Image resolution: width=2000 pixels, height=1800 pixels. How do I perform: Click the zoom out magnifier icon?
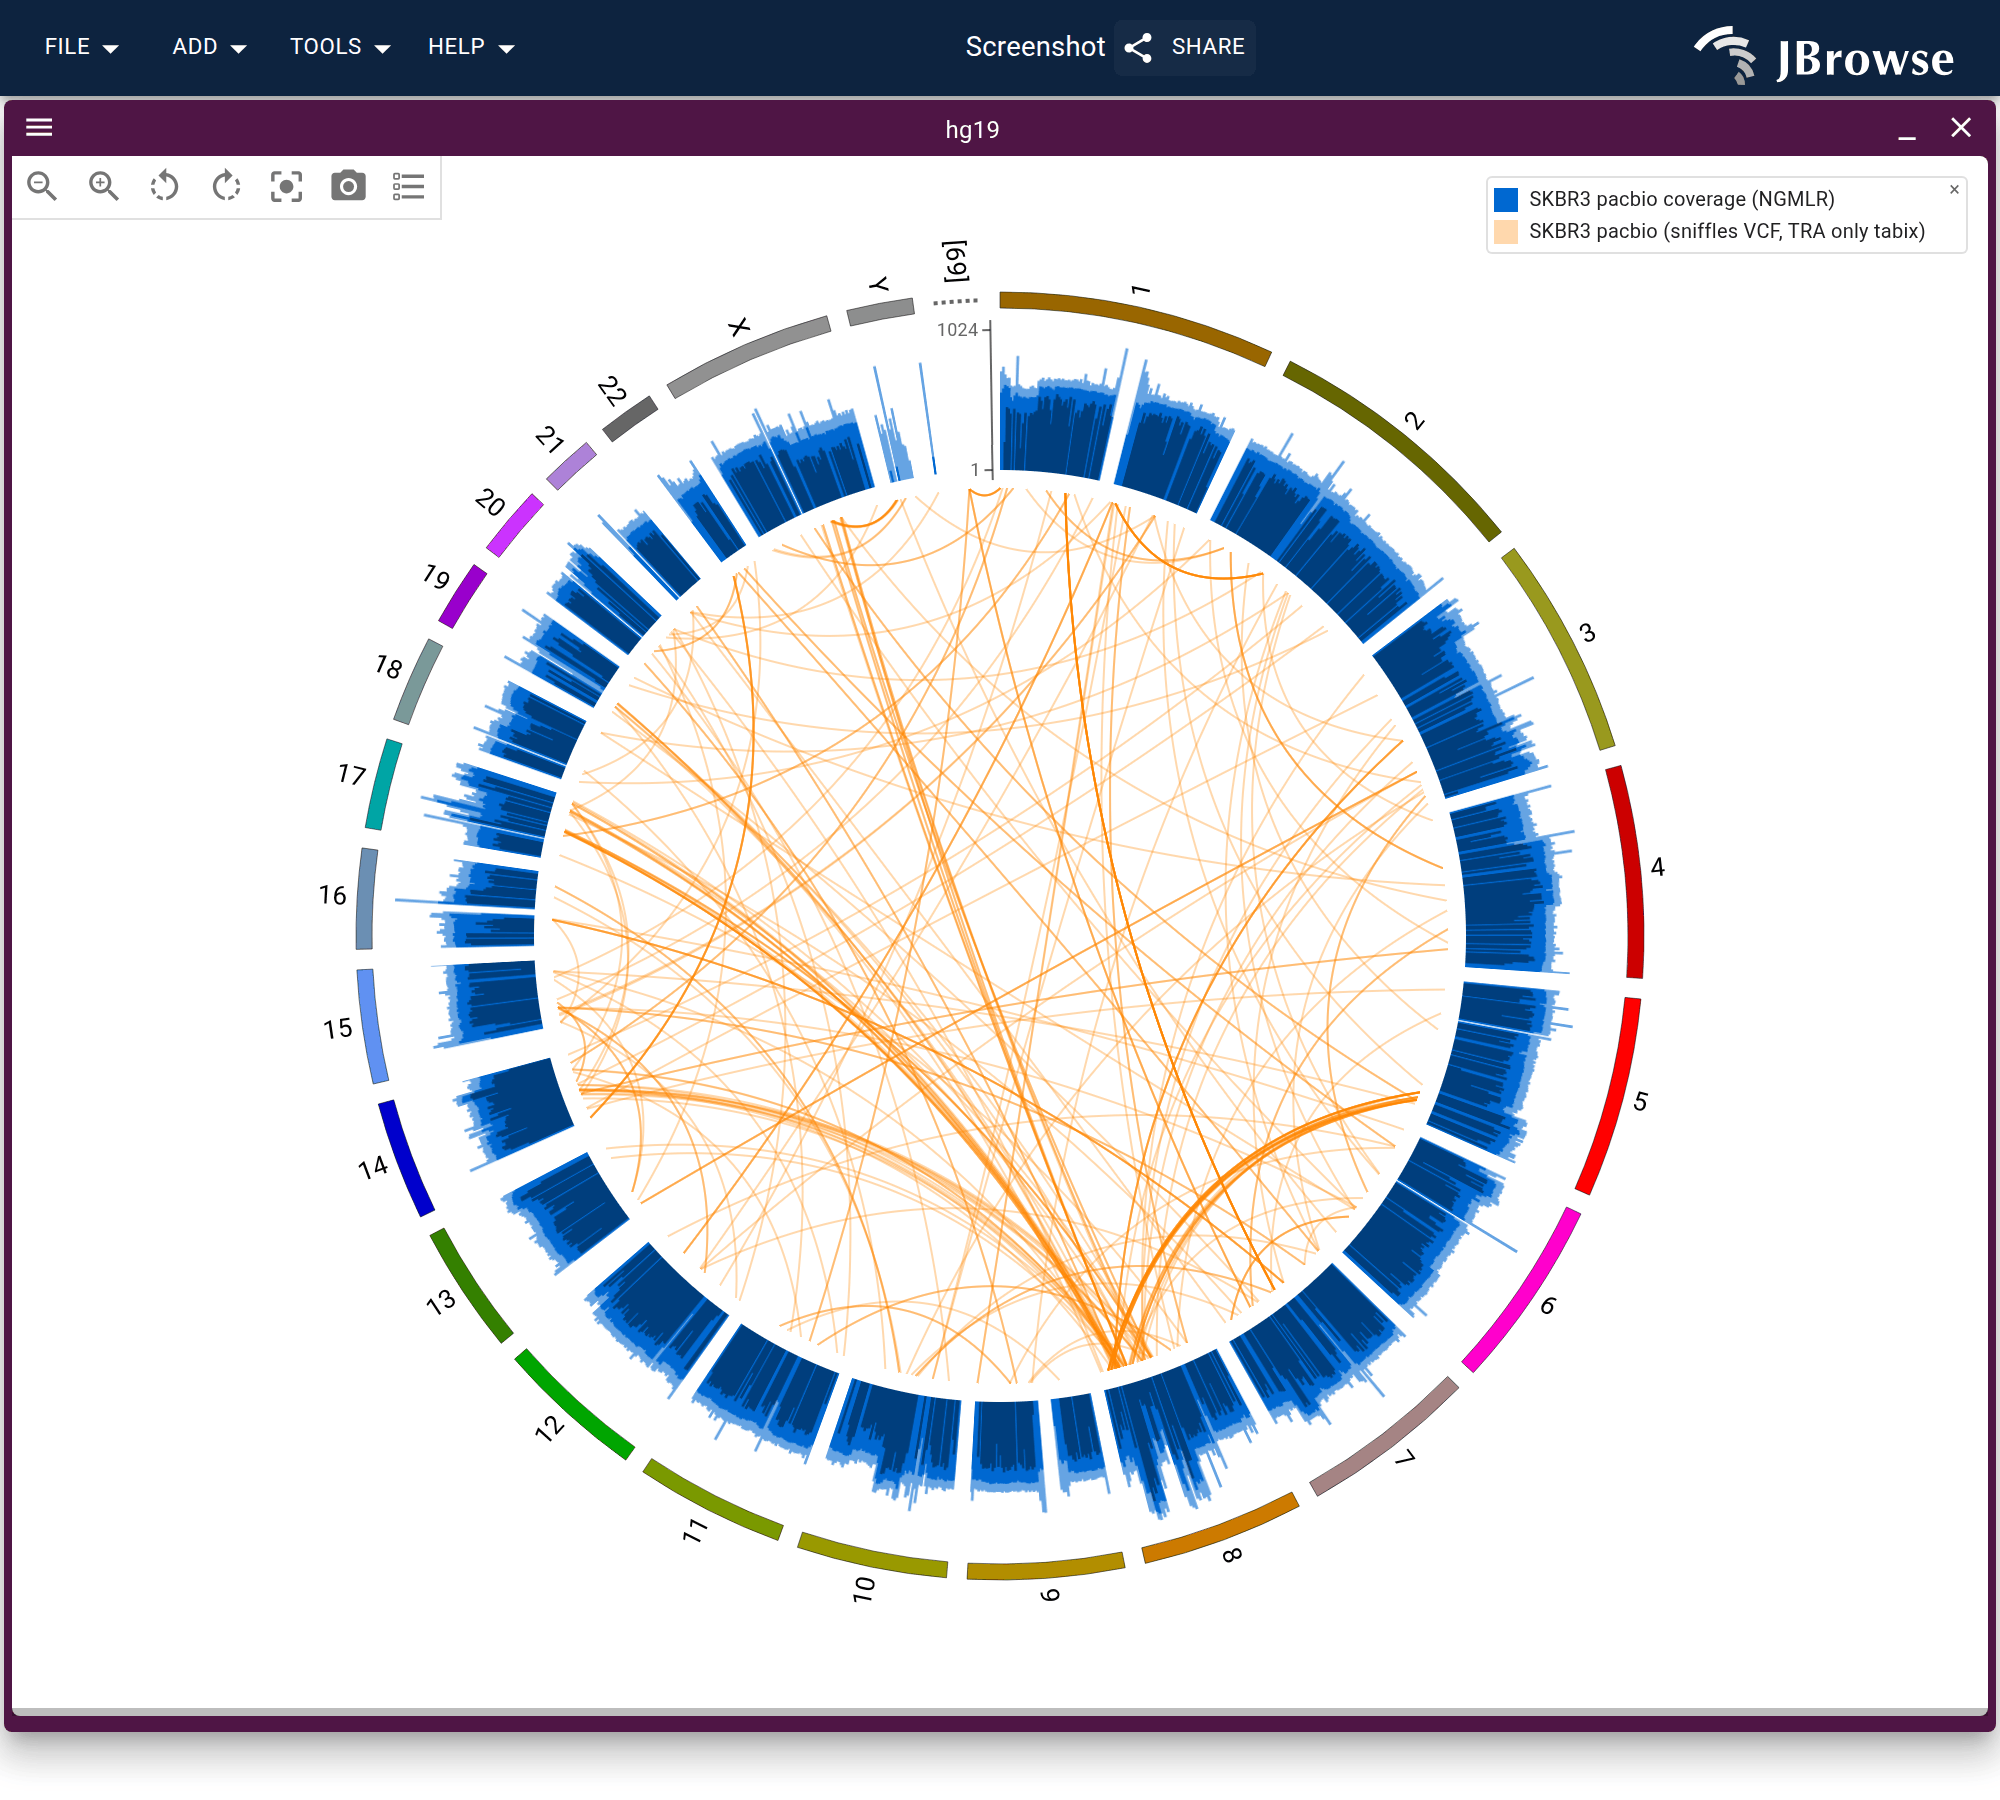pyautogui.click(x=42, y=186)
